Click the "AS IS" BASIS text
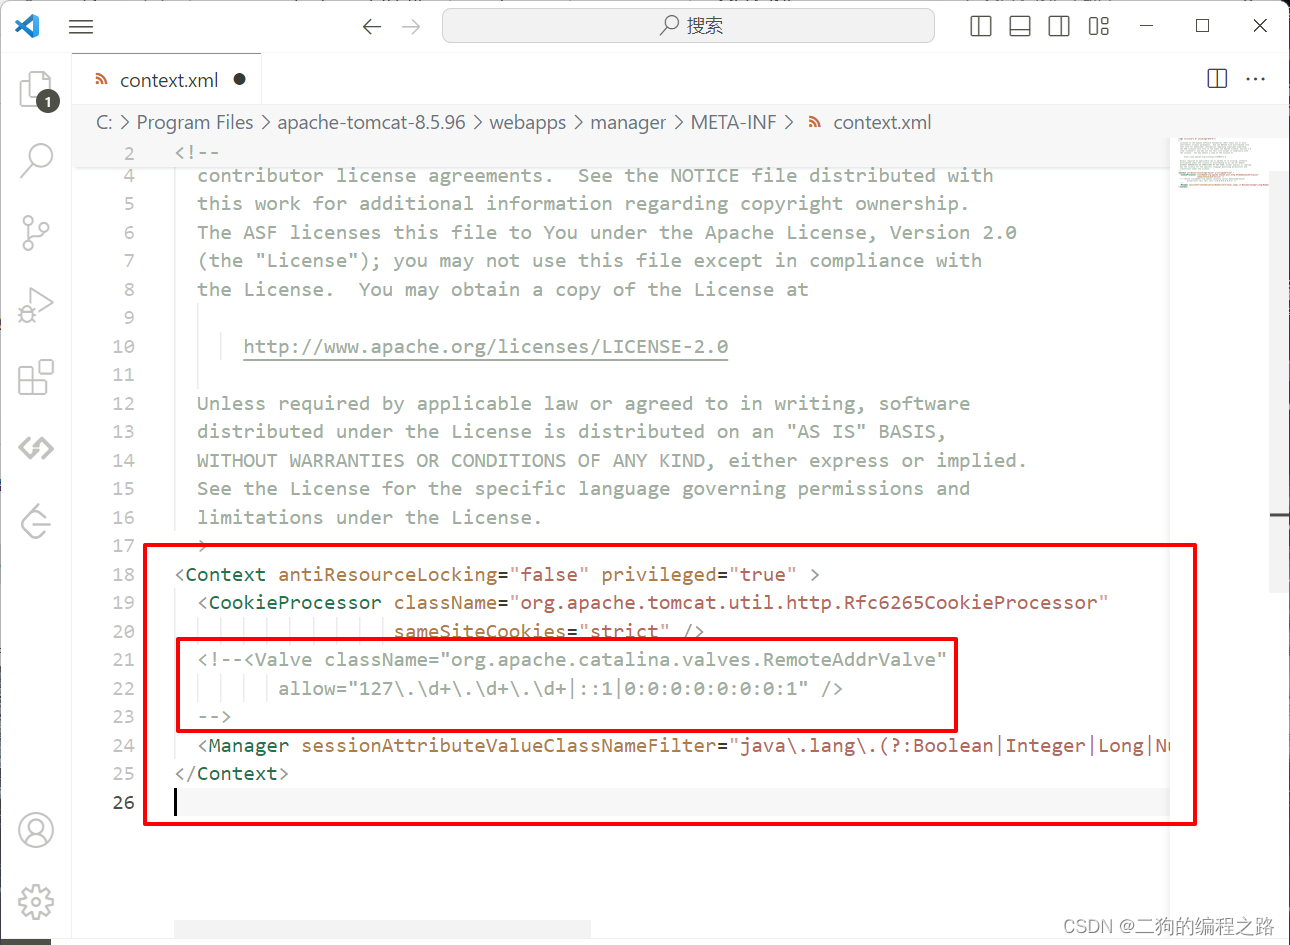 [866, 431]
